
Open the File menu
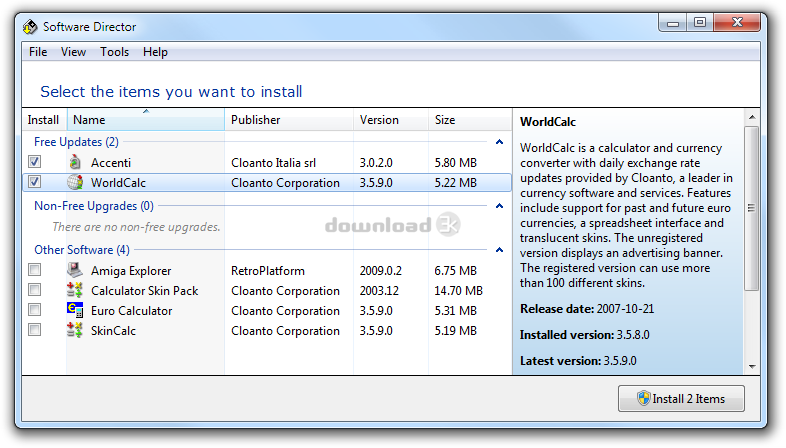38,52
